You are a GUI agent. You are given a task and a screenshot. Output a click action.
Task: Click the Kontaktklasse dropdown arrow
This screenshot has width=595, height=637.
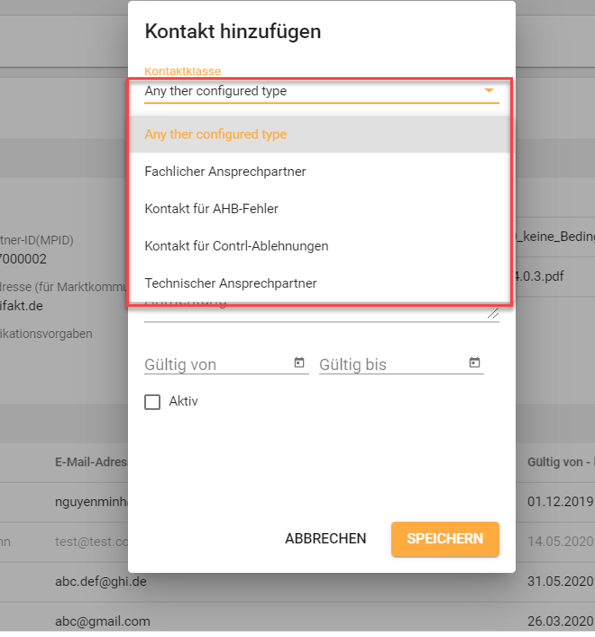(489, 90)
